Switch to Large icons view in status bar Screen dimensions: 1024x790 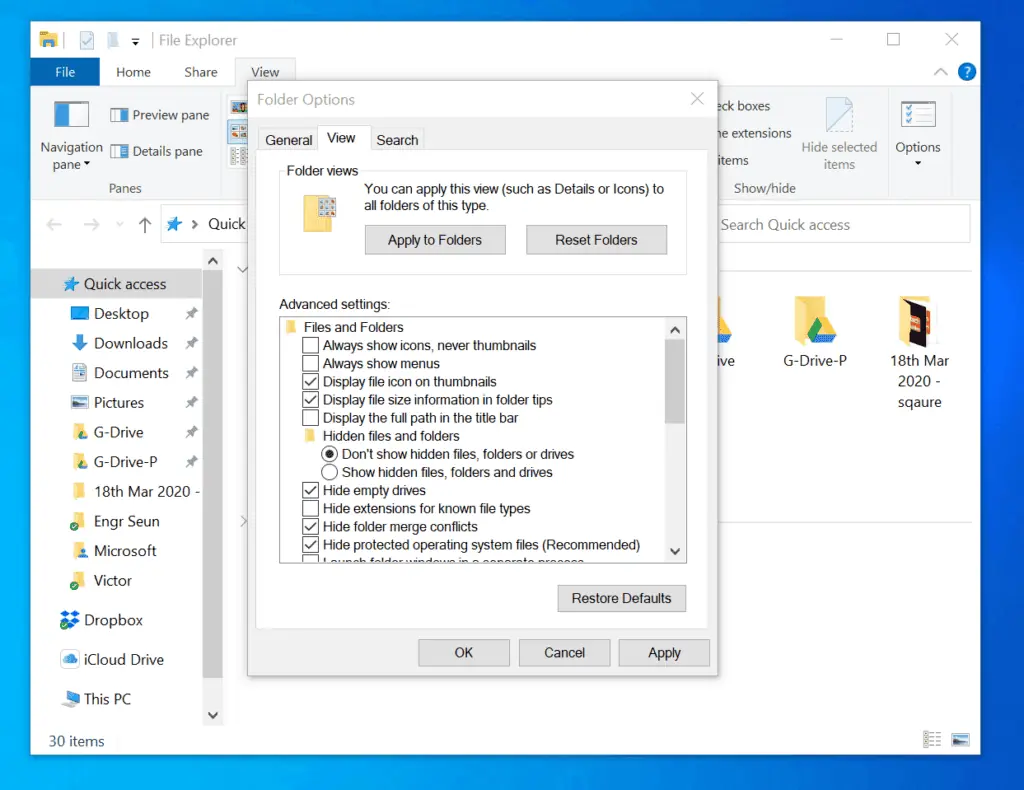[x=960, y=740]
